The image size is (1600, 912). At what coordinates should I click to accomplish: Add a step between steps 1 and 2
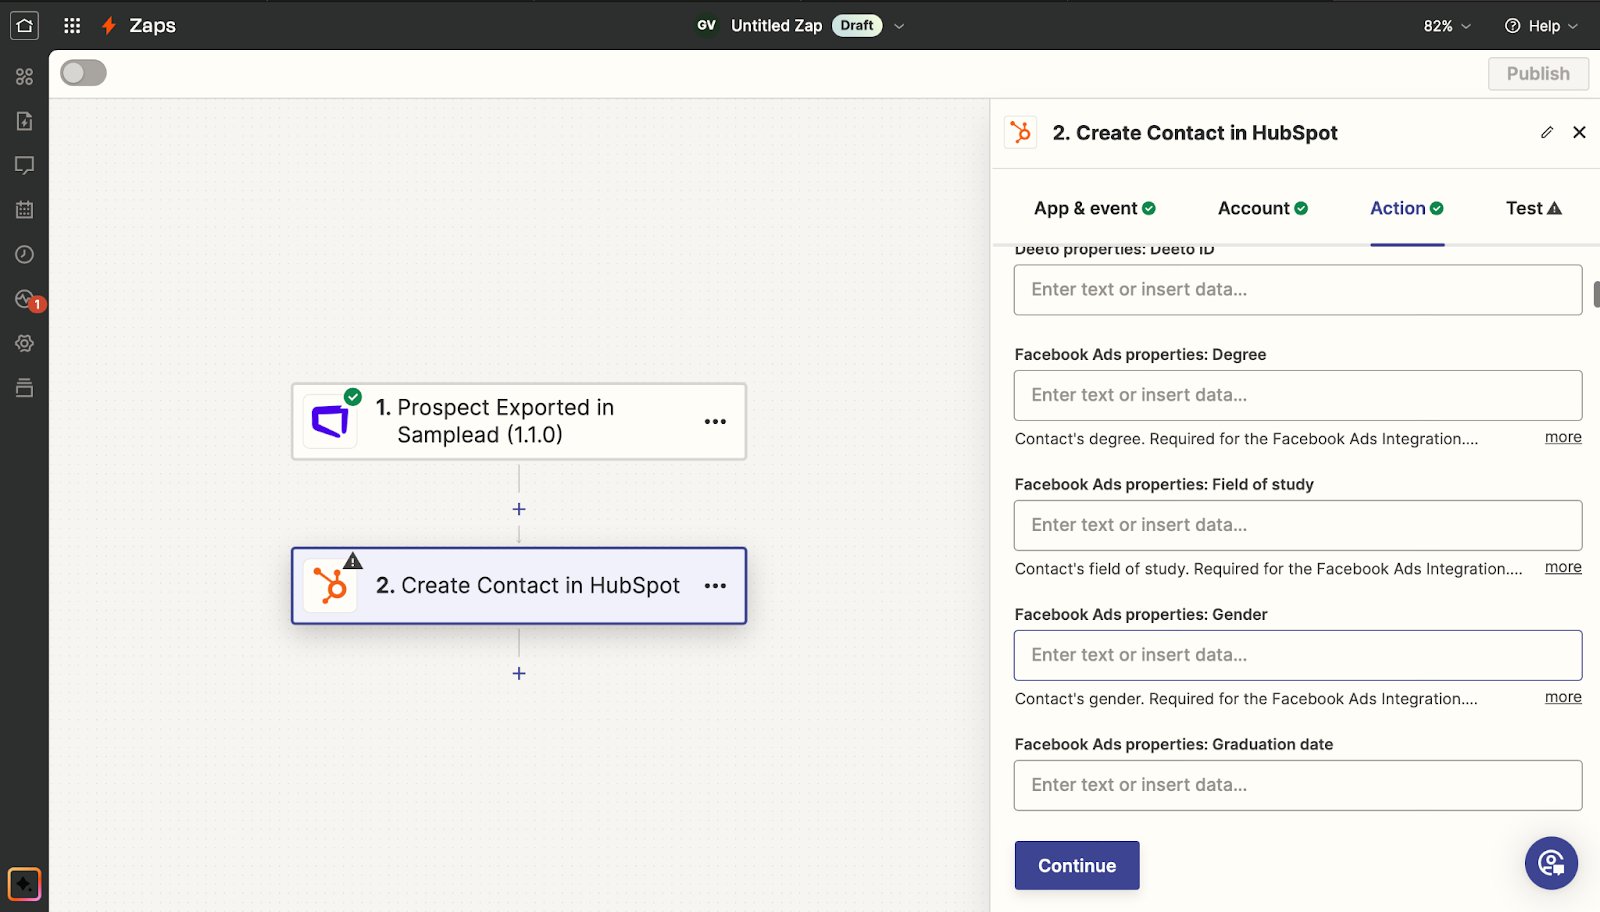(519, 509)
